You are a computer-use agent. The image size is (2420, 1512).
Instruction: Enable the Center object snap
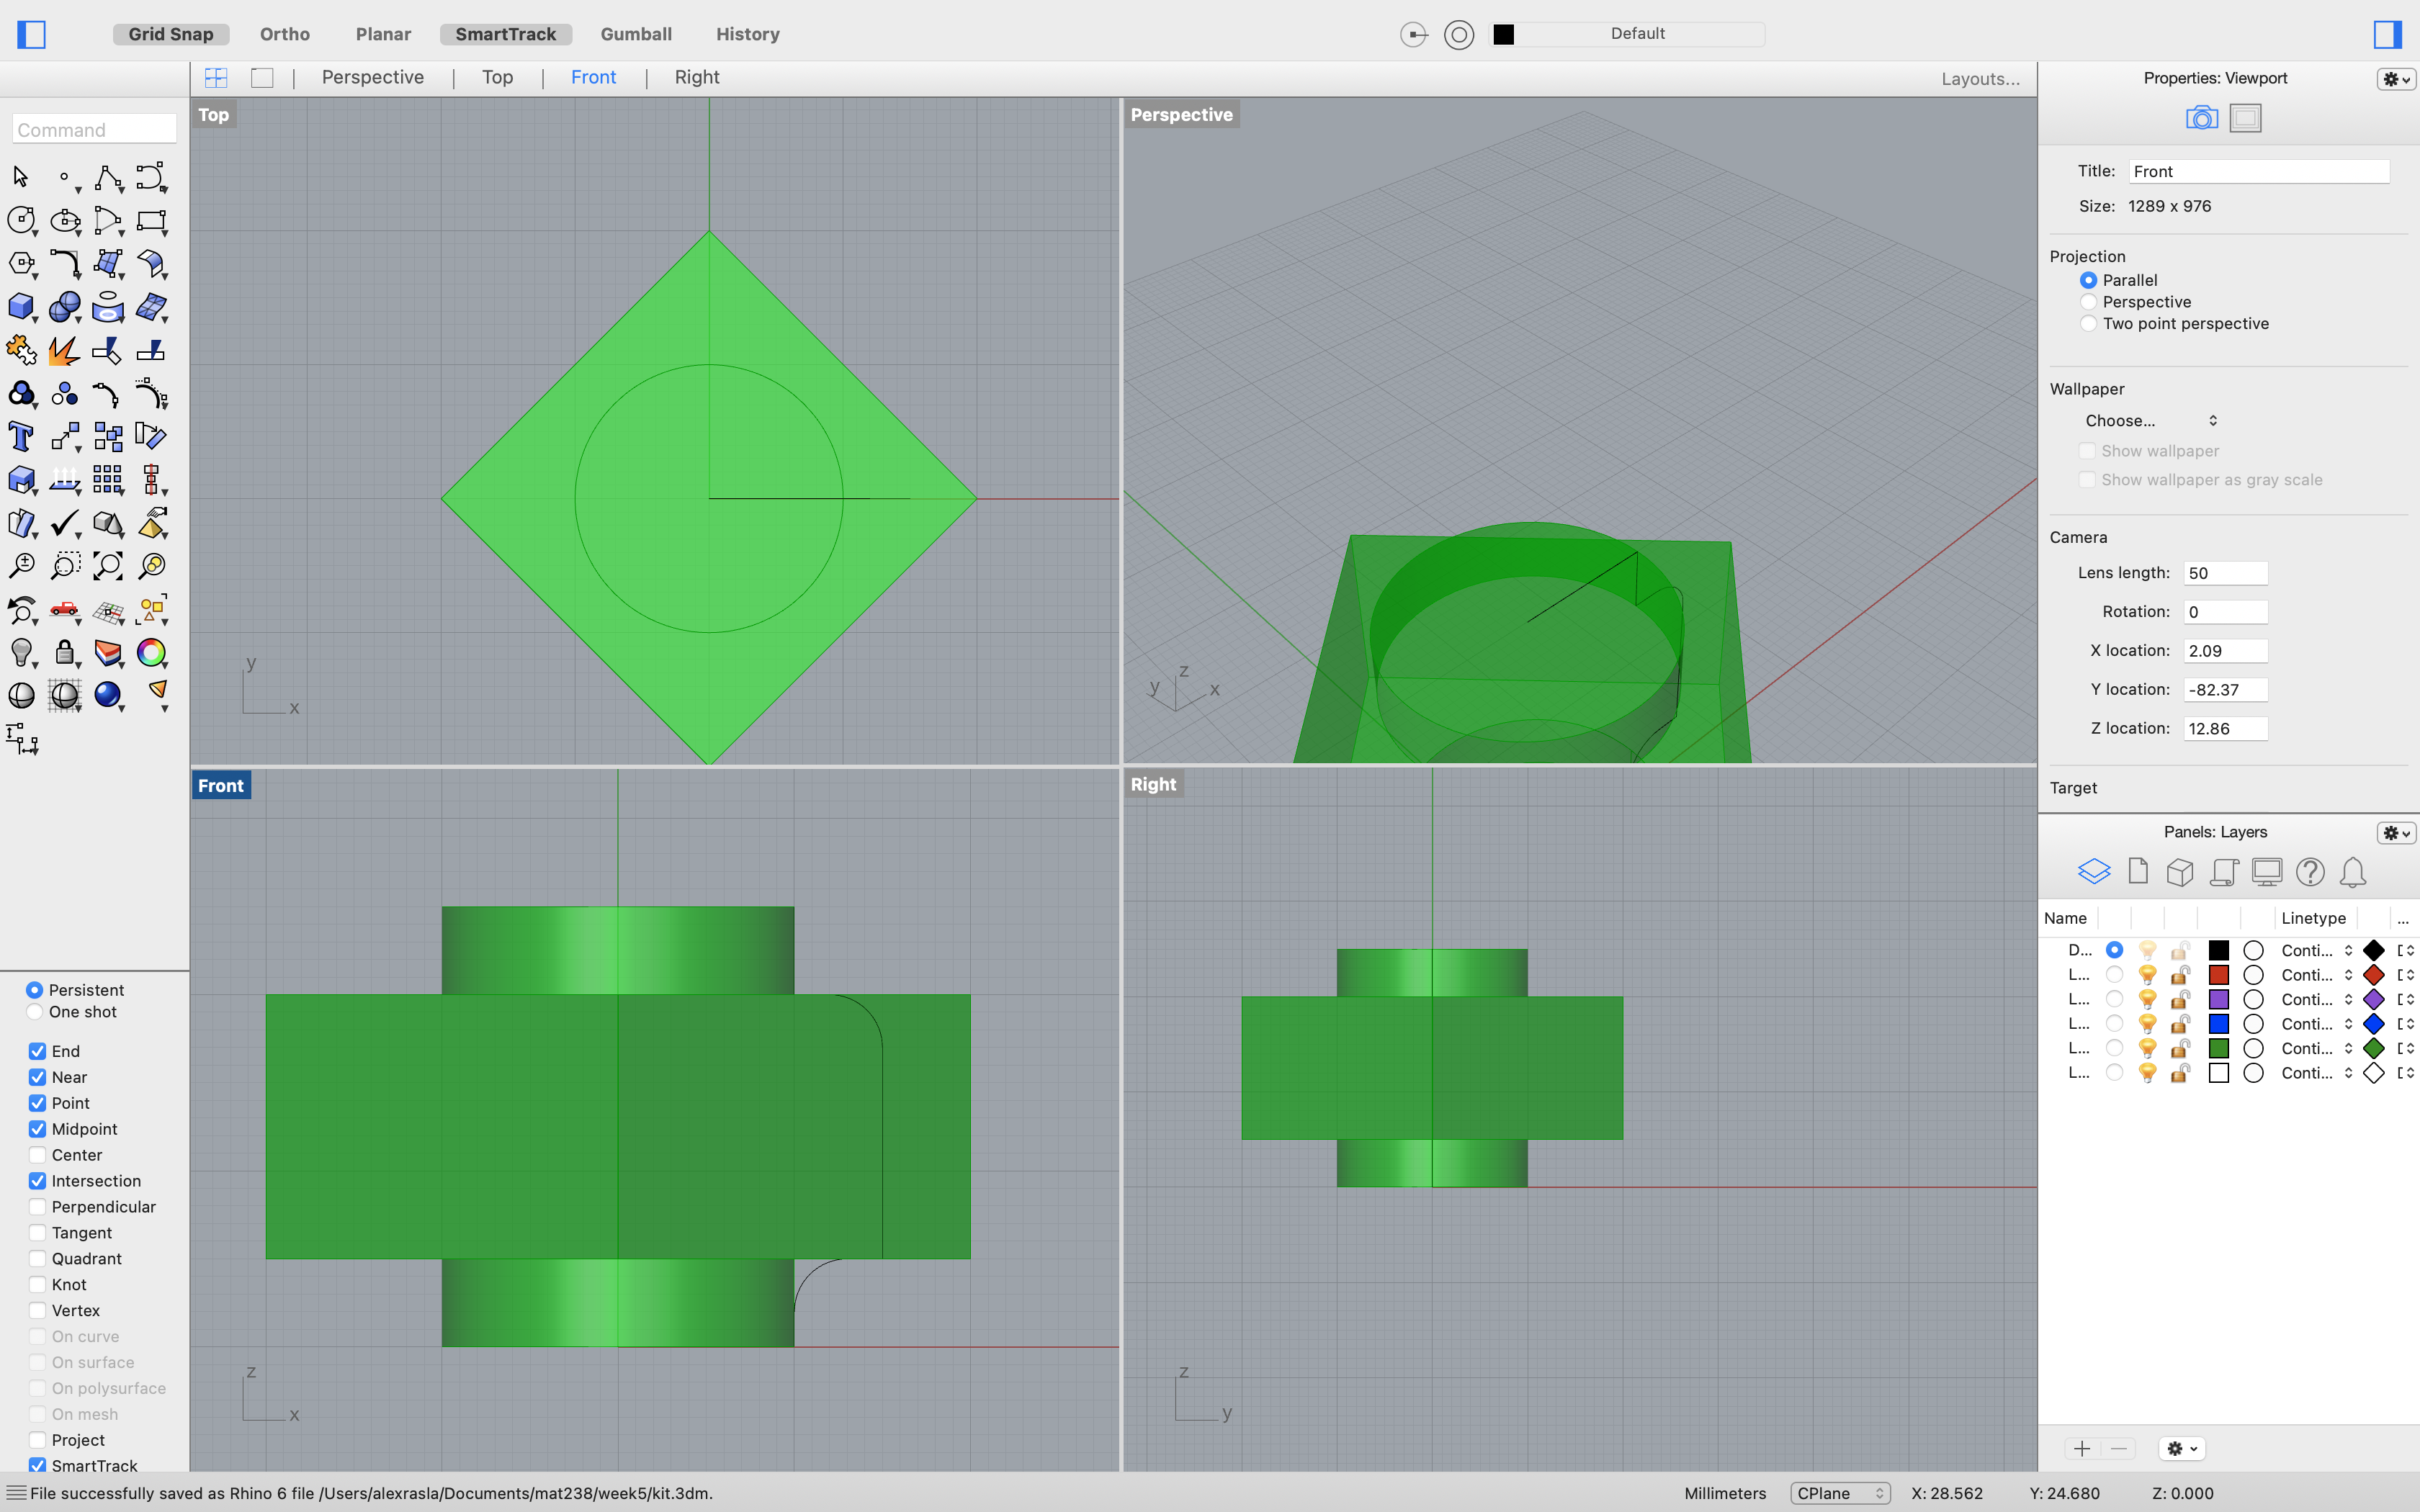point(37,1155)
